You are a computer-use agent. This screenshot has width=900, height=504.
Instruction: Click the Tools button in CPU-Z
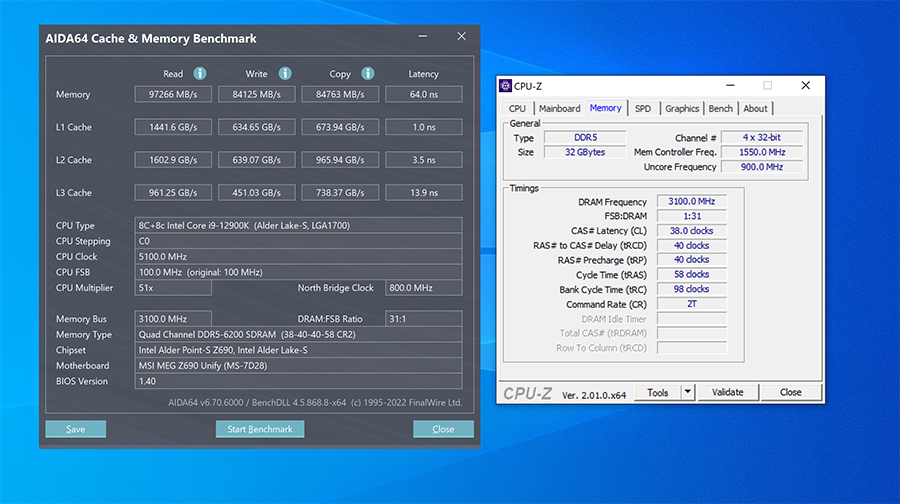tap(657, 393)
